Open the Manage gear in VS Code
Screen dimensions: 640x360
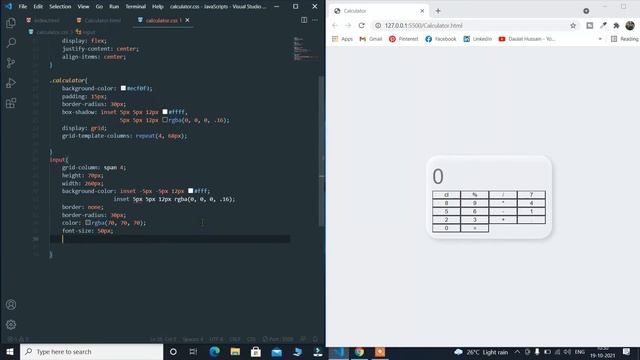[11, 324]
